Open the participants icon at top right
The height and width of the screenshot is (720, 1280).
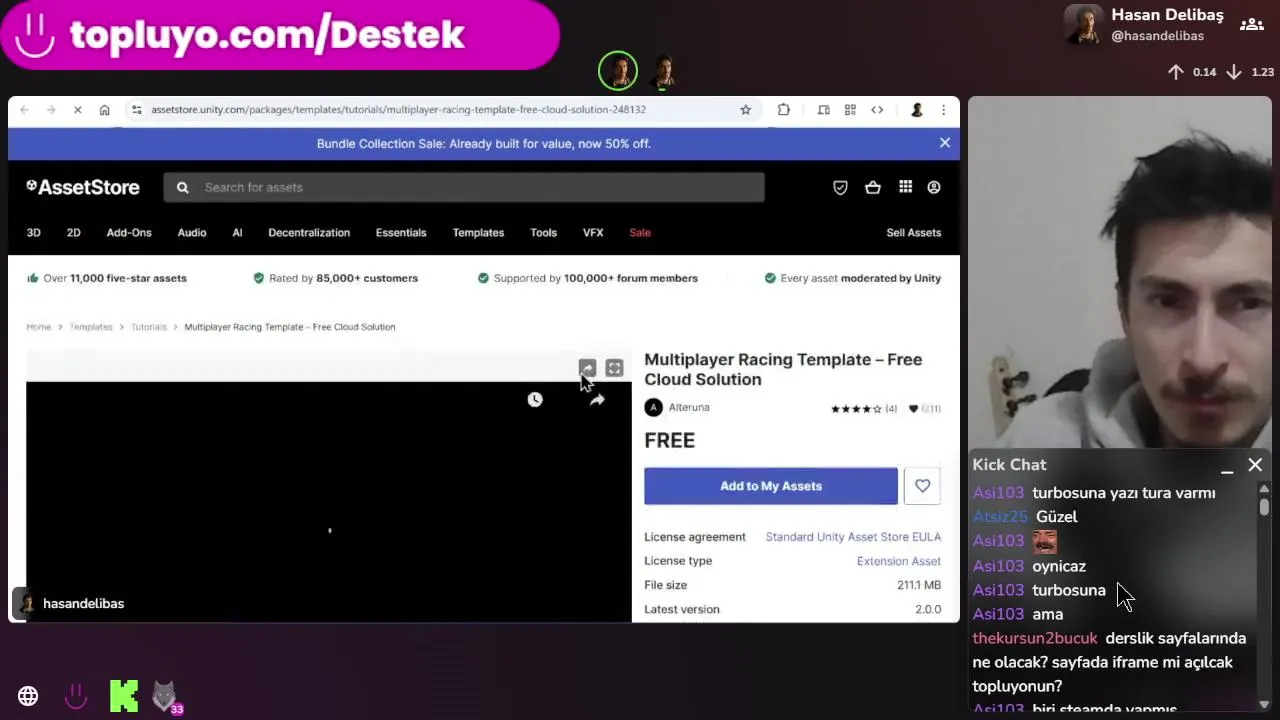pos(1251,25)
